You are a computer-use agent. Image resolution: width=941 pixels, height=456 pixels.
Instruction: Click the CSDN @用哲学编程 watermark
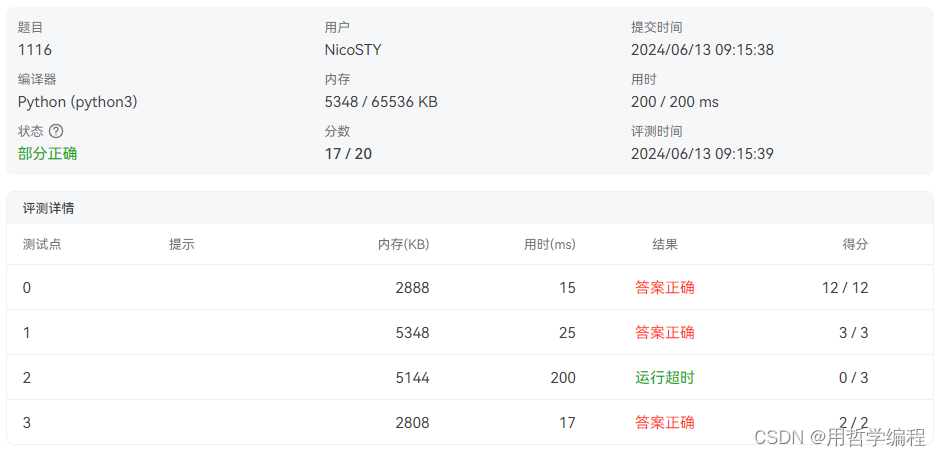[840, 437]
